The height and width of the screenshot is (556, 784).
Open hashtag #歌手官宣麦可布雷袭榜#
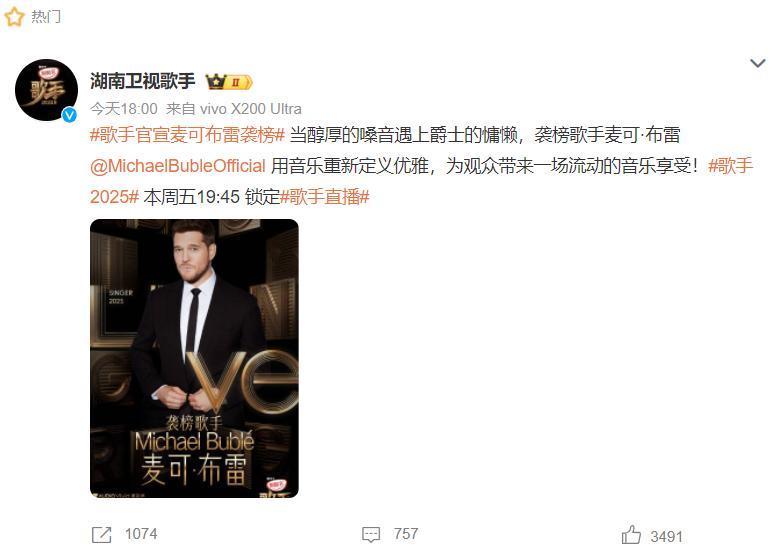click(x=188, y=135)
